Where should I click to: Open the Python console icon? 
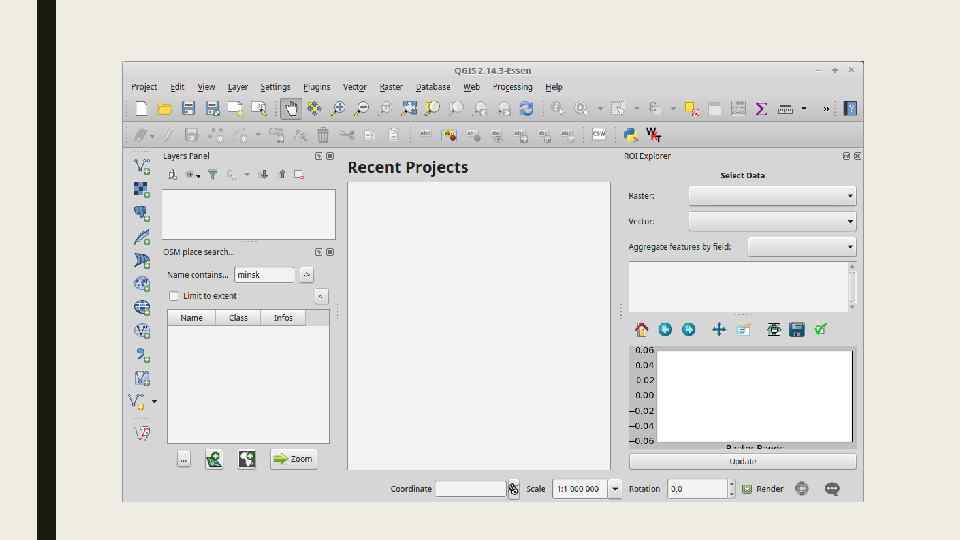[631, 135]
